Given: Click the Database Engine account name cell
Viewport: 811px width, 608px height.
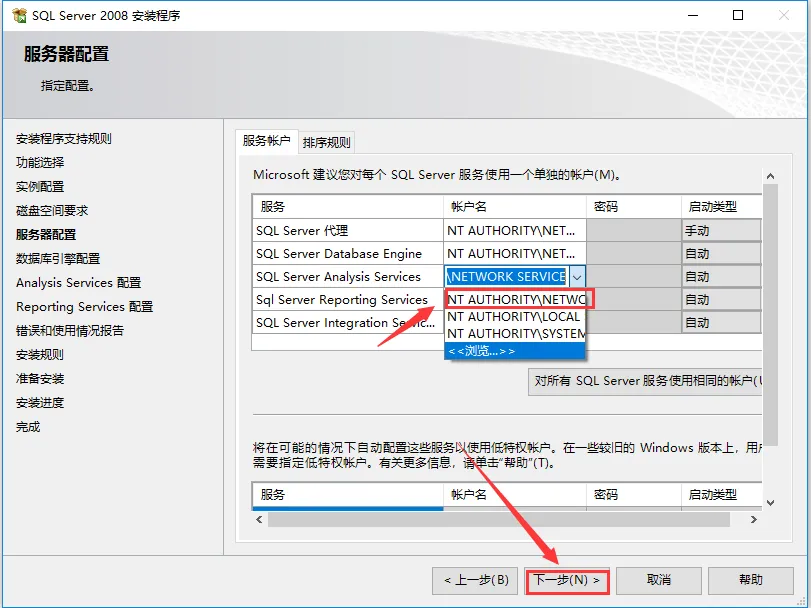Looking at the screenshot, I should pyautogui.click(x=514, y=254).
